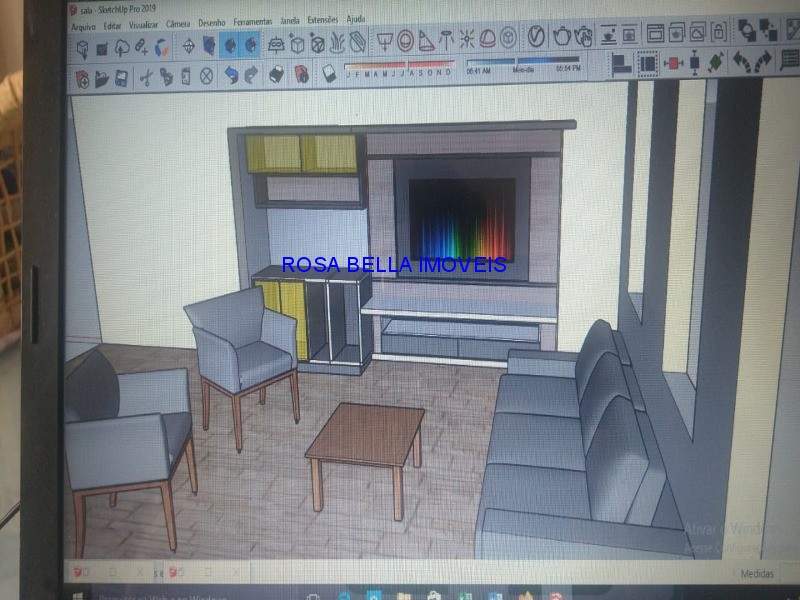Click the Copy icon

click(166, 77)
